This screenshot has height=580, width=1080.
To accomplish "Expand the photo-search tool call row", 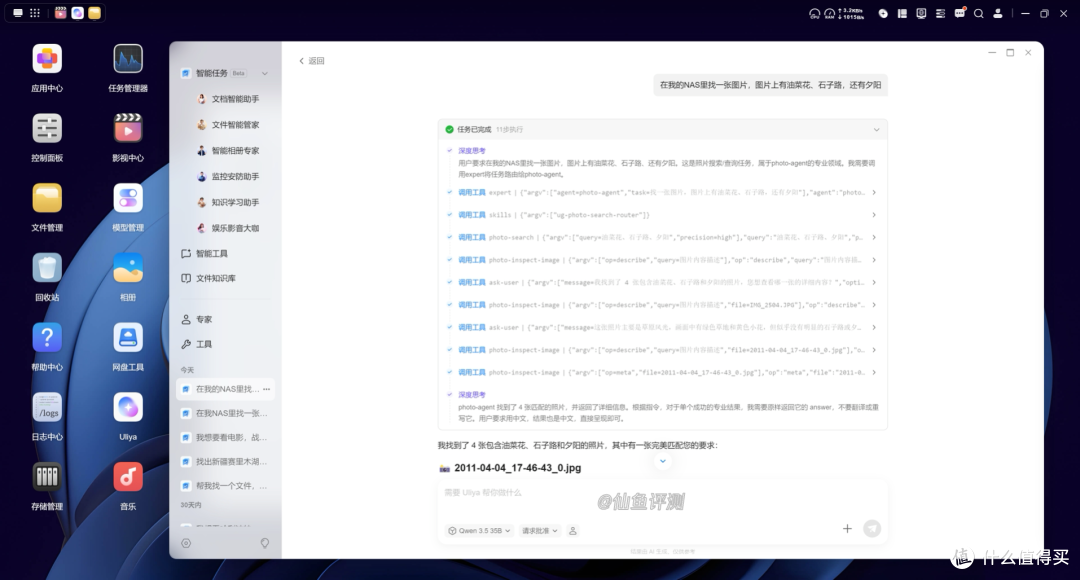I will 661,238.
